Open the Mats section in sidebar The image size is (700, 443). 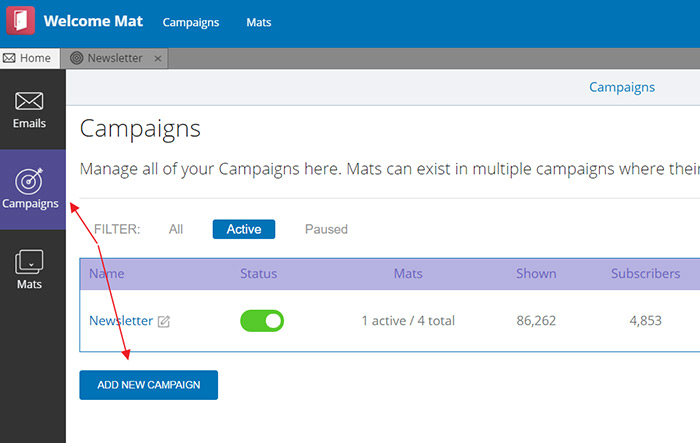click(x=29, y=270)
